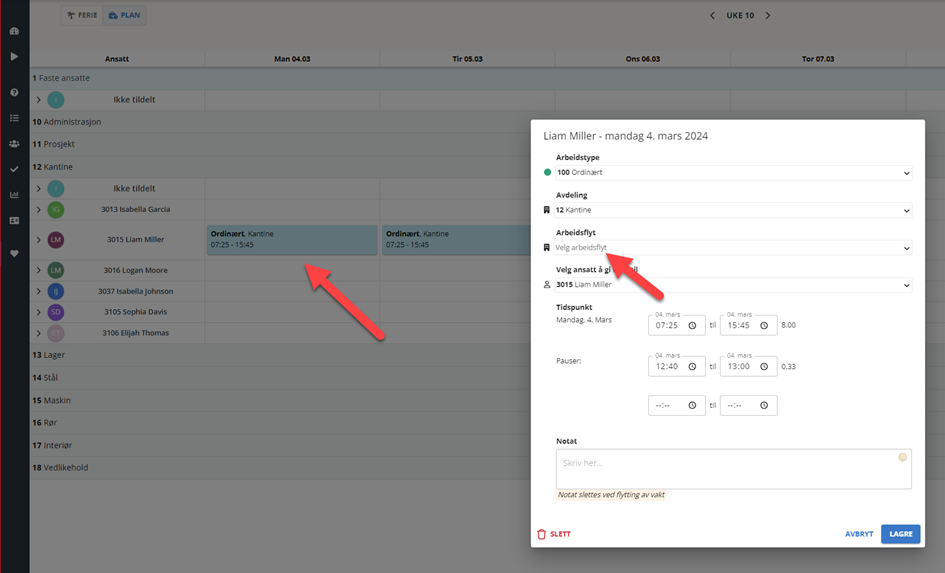The height and width of the screenshot is (573, 945).
Task: Click clock icon in 15:45 end time
Action: tap(764, 325)
